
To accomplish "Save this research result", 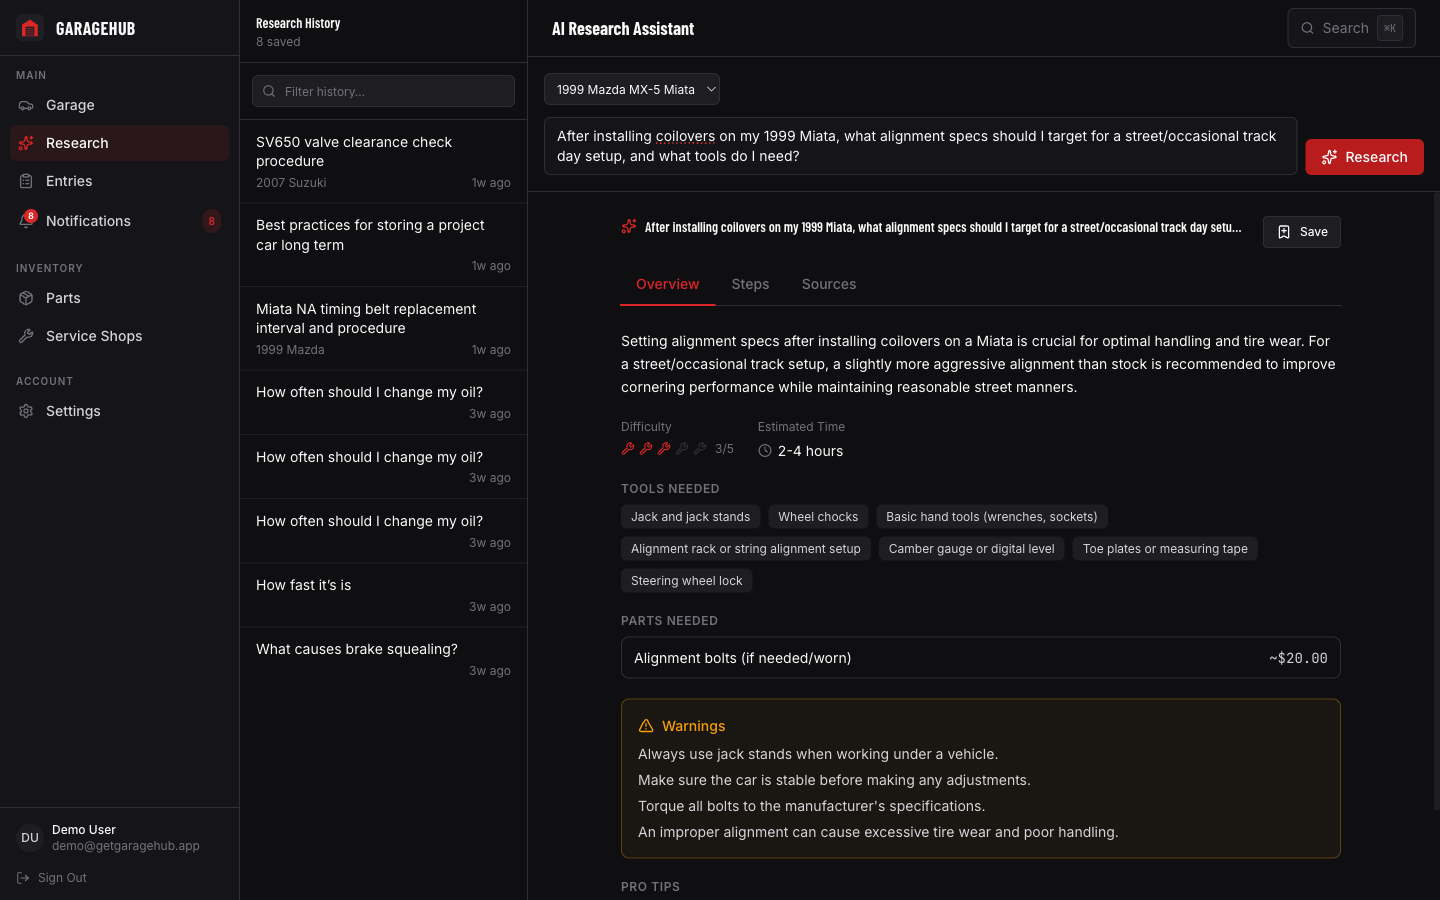I will click(x=1301, y=232).
